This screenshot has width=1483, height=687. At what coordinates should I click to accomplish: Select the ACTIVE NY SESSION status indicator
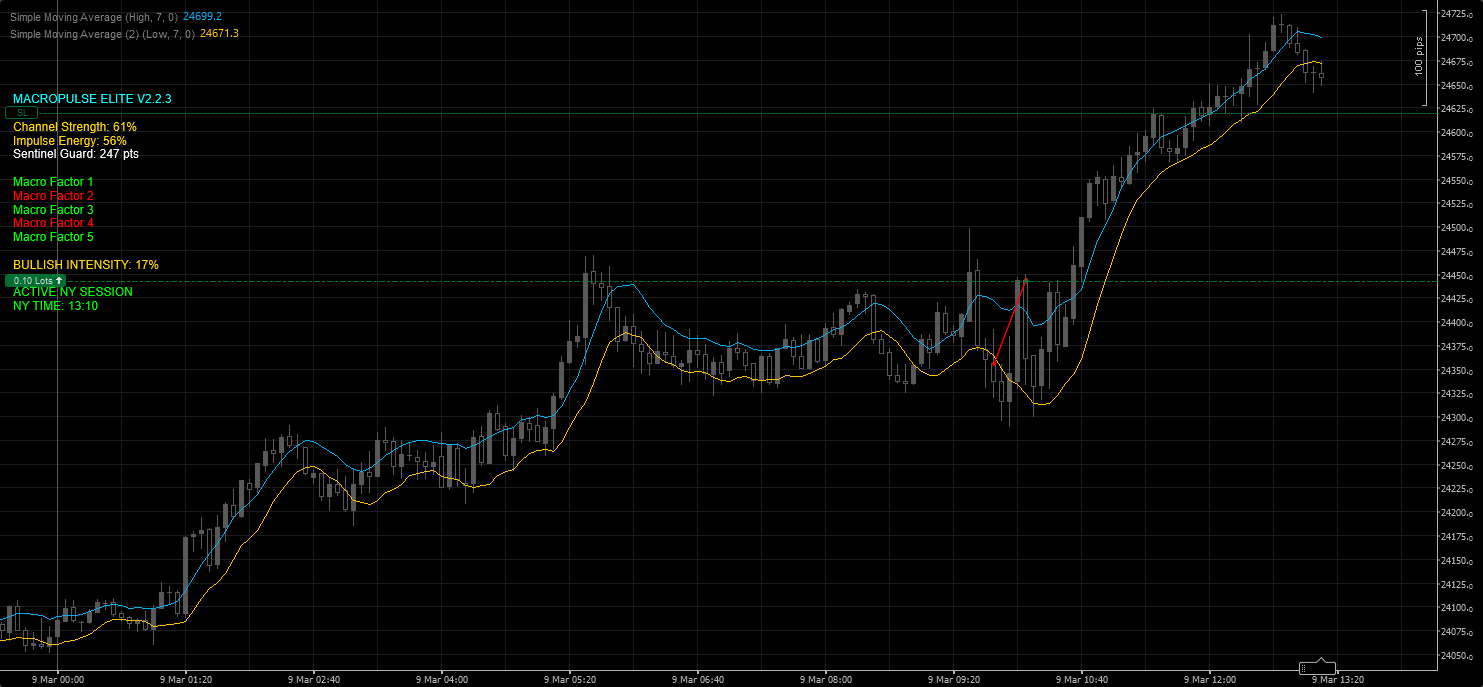70,291
